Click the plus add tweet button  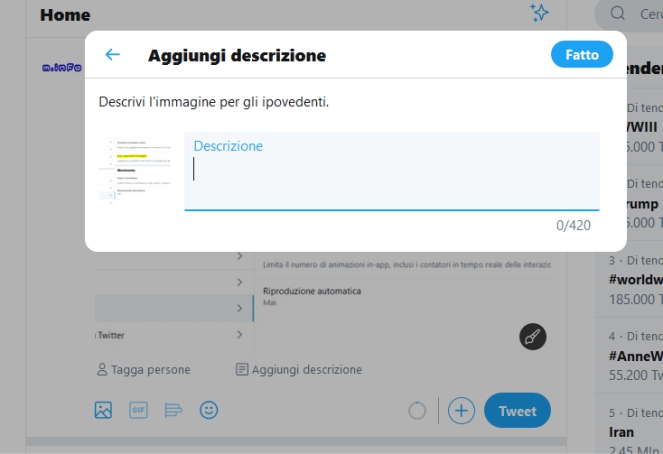pos(461,410)
